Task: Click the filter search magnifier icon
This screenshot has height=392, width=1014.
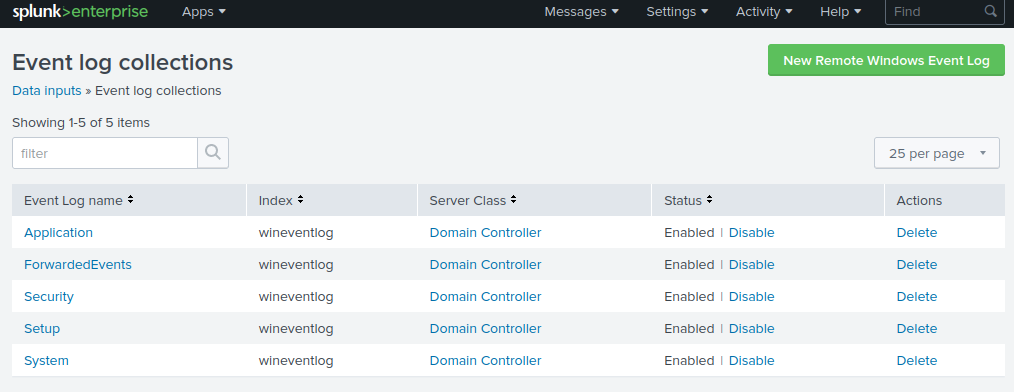Action: pos(213,153)
